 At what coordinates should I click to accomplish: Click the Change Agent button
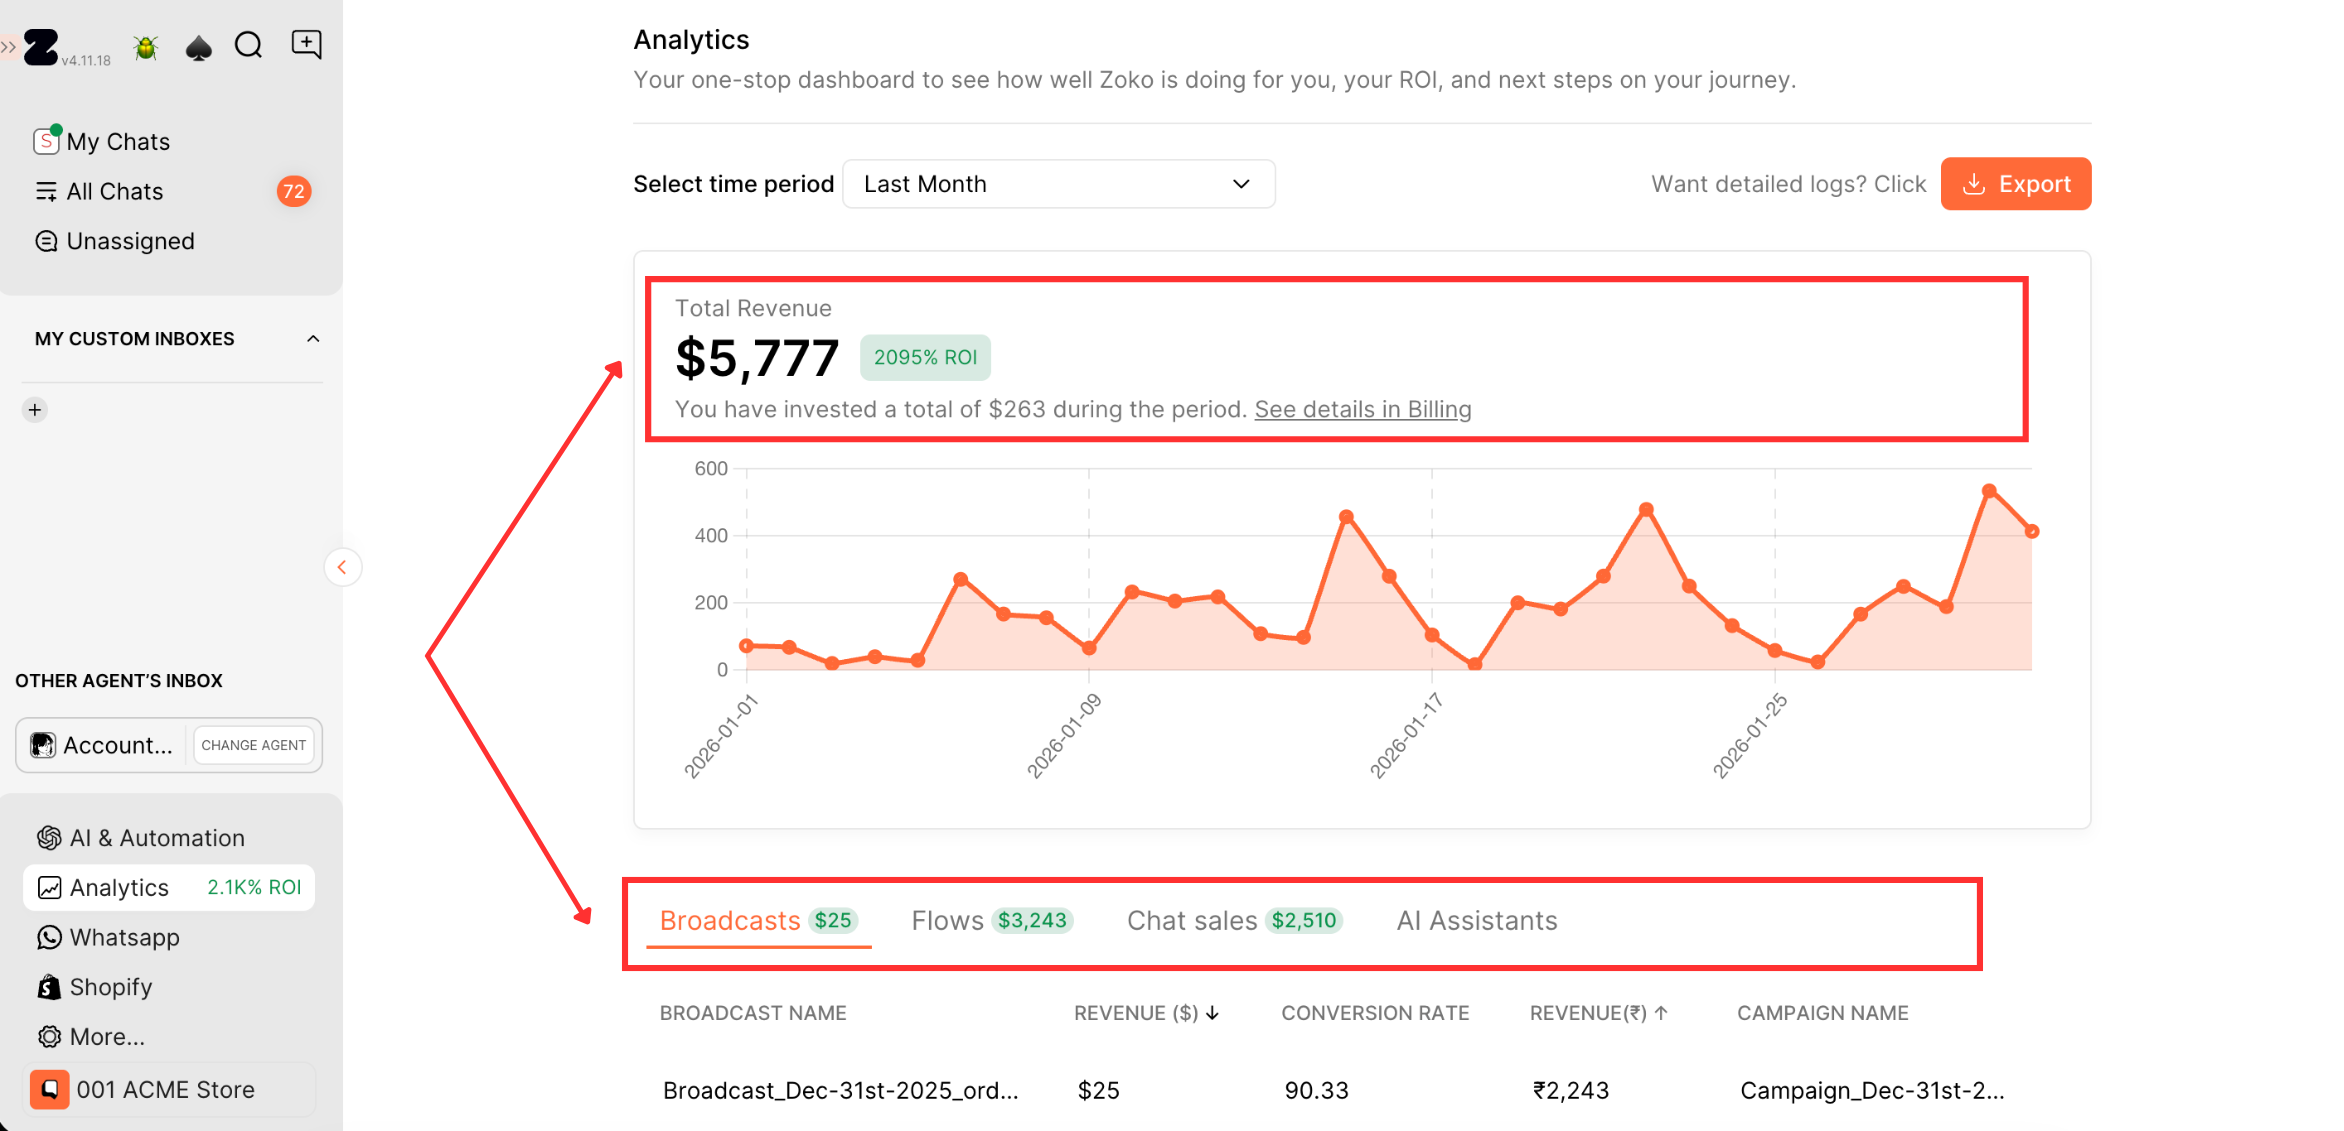tap(253, 745)
